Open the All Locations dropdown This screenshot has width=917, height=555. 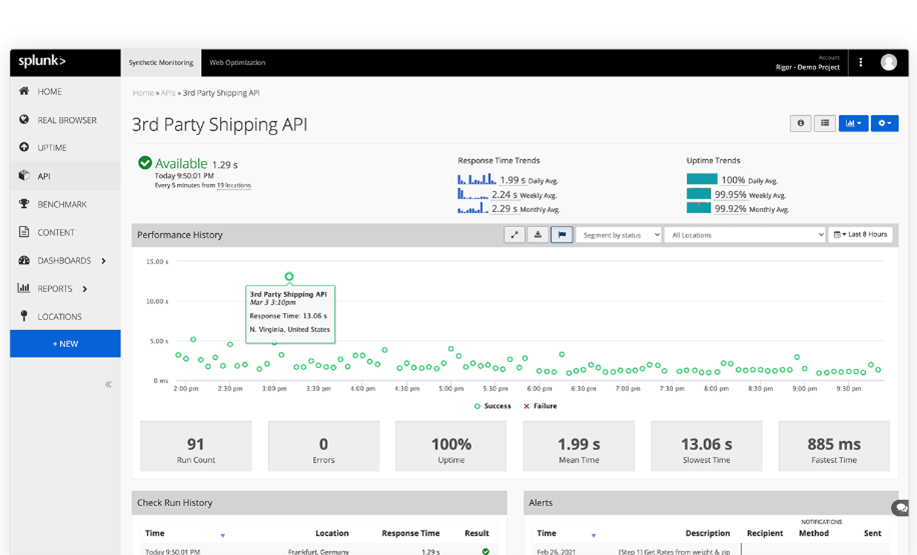click(x=745, y=235)
